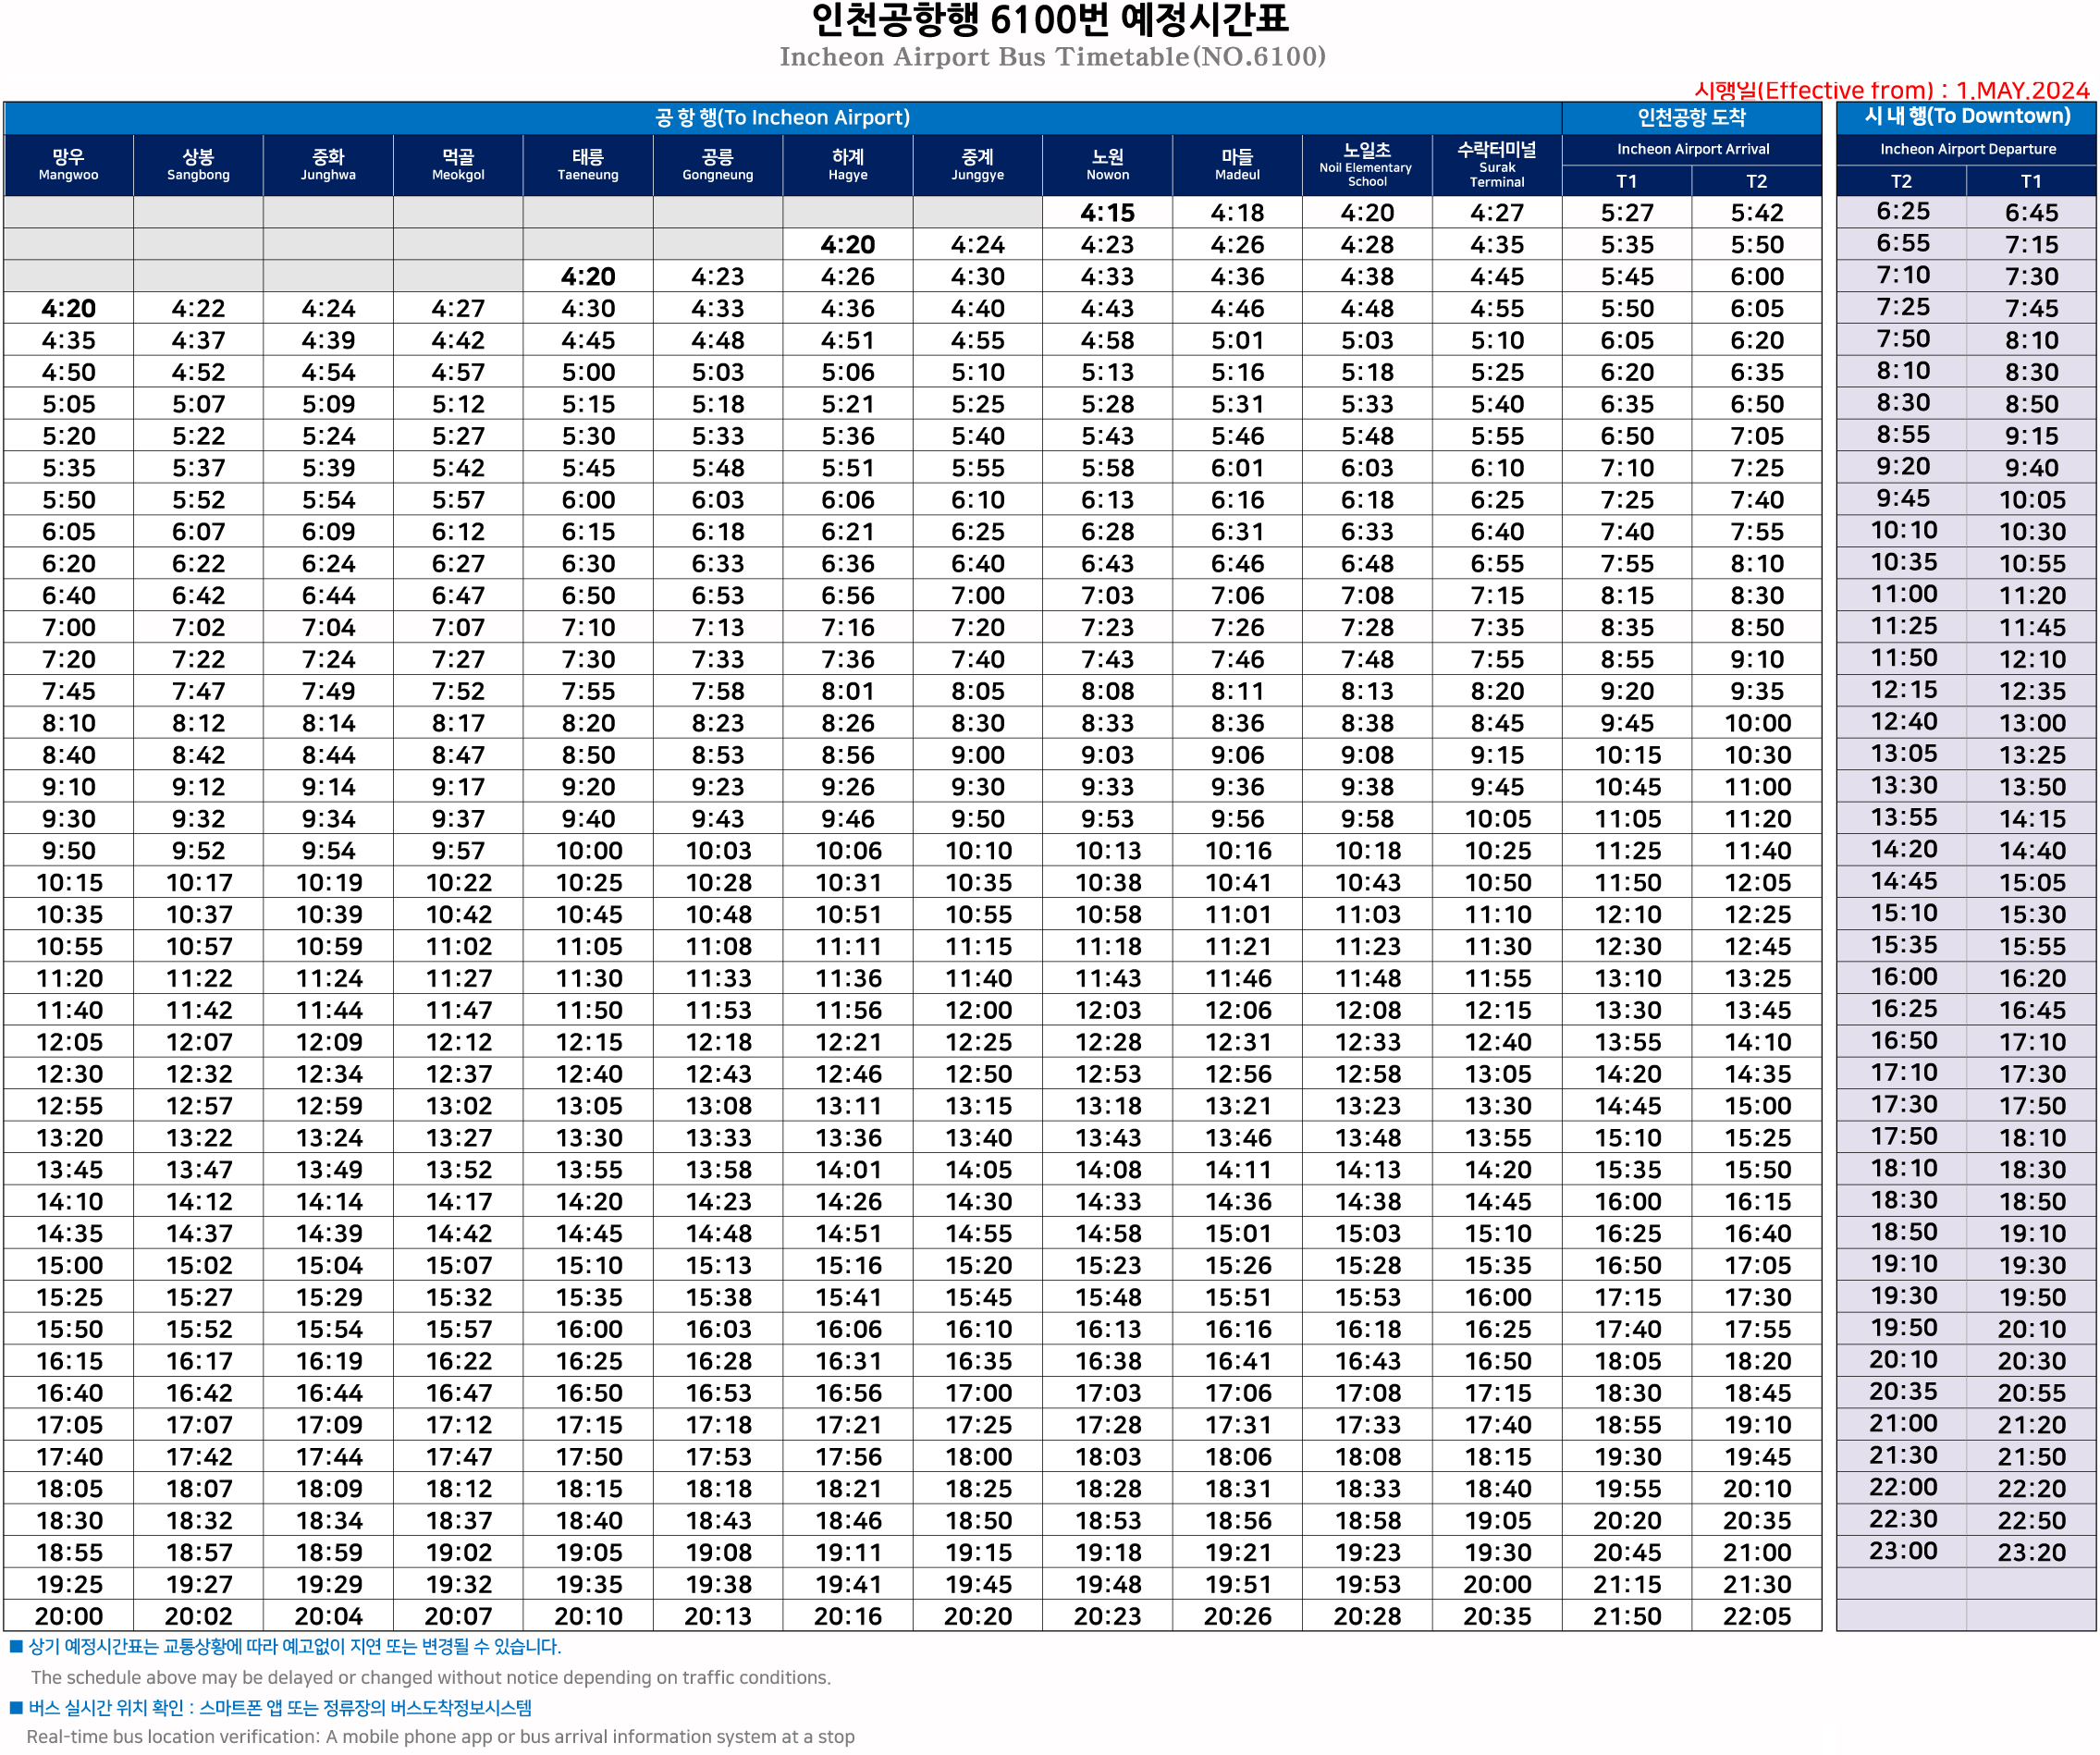This screenshot has height=1755, width=2100.
Task: Click the T1 header under Incheon Airport Departure
Action: 2031,181
